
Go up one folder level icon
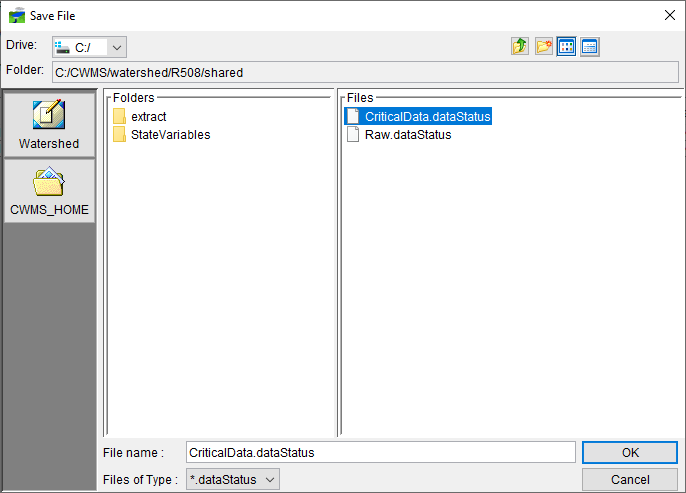point(520,46)
